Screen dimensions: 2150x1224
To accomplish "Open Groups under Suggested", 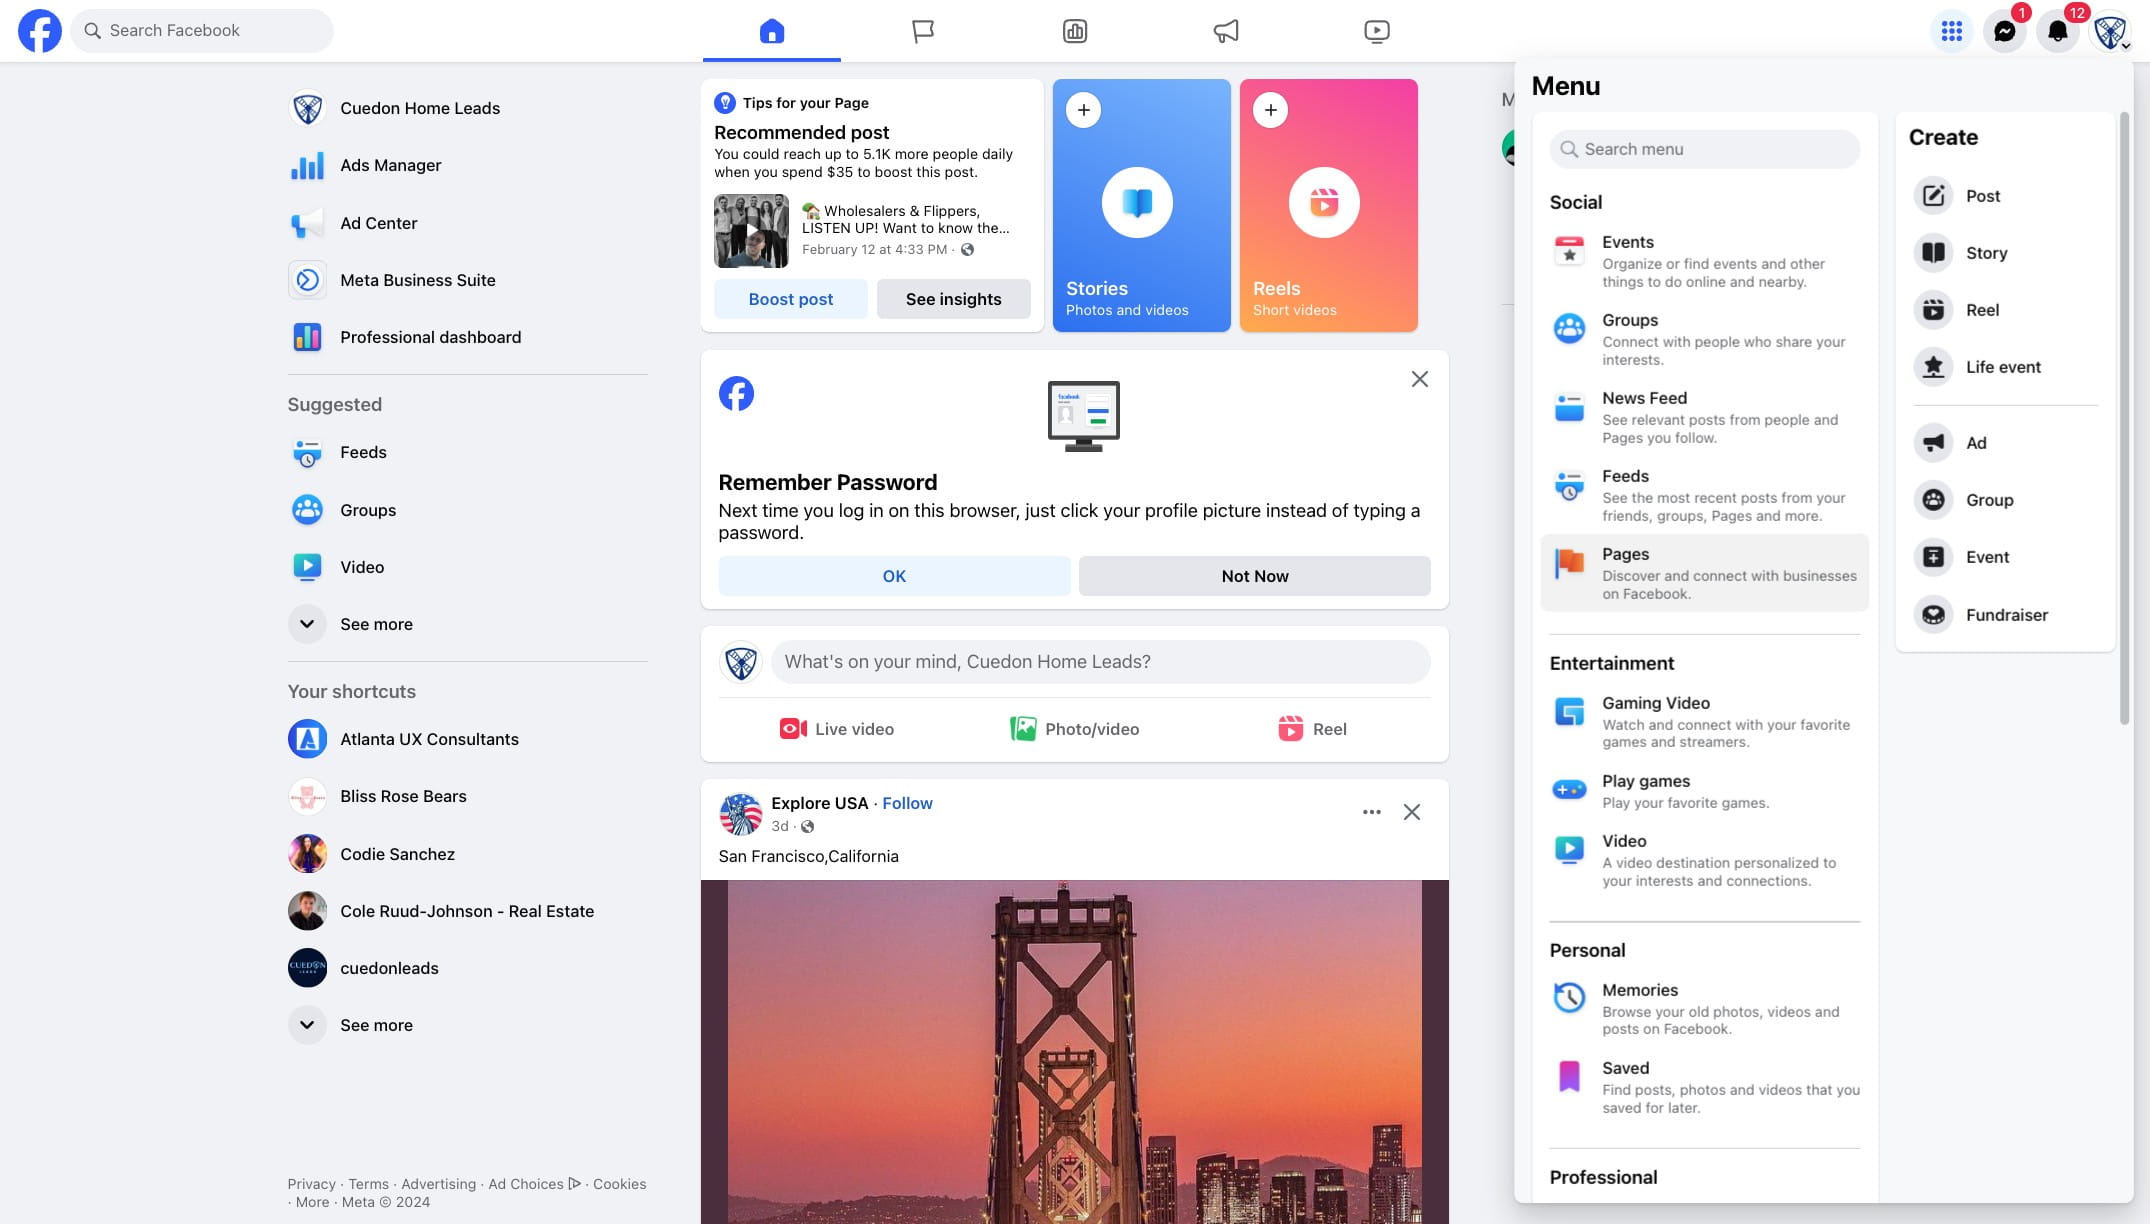I will (x=467, y=510).
